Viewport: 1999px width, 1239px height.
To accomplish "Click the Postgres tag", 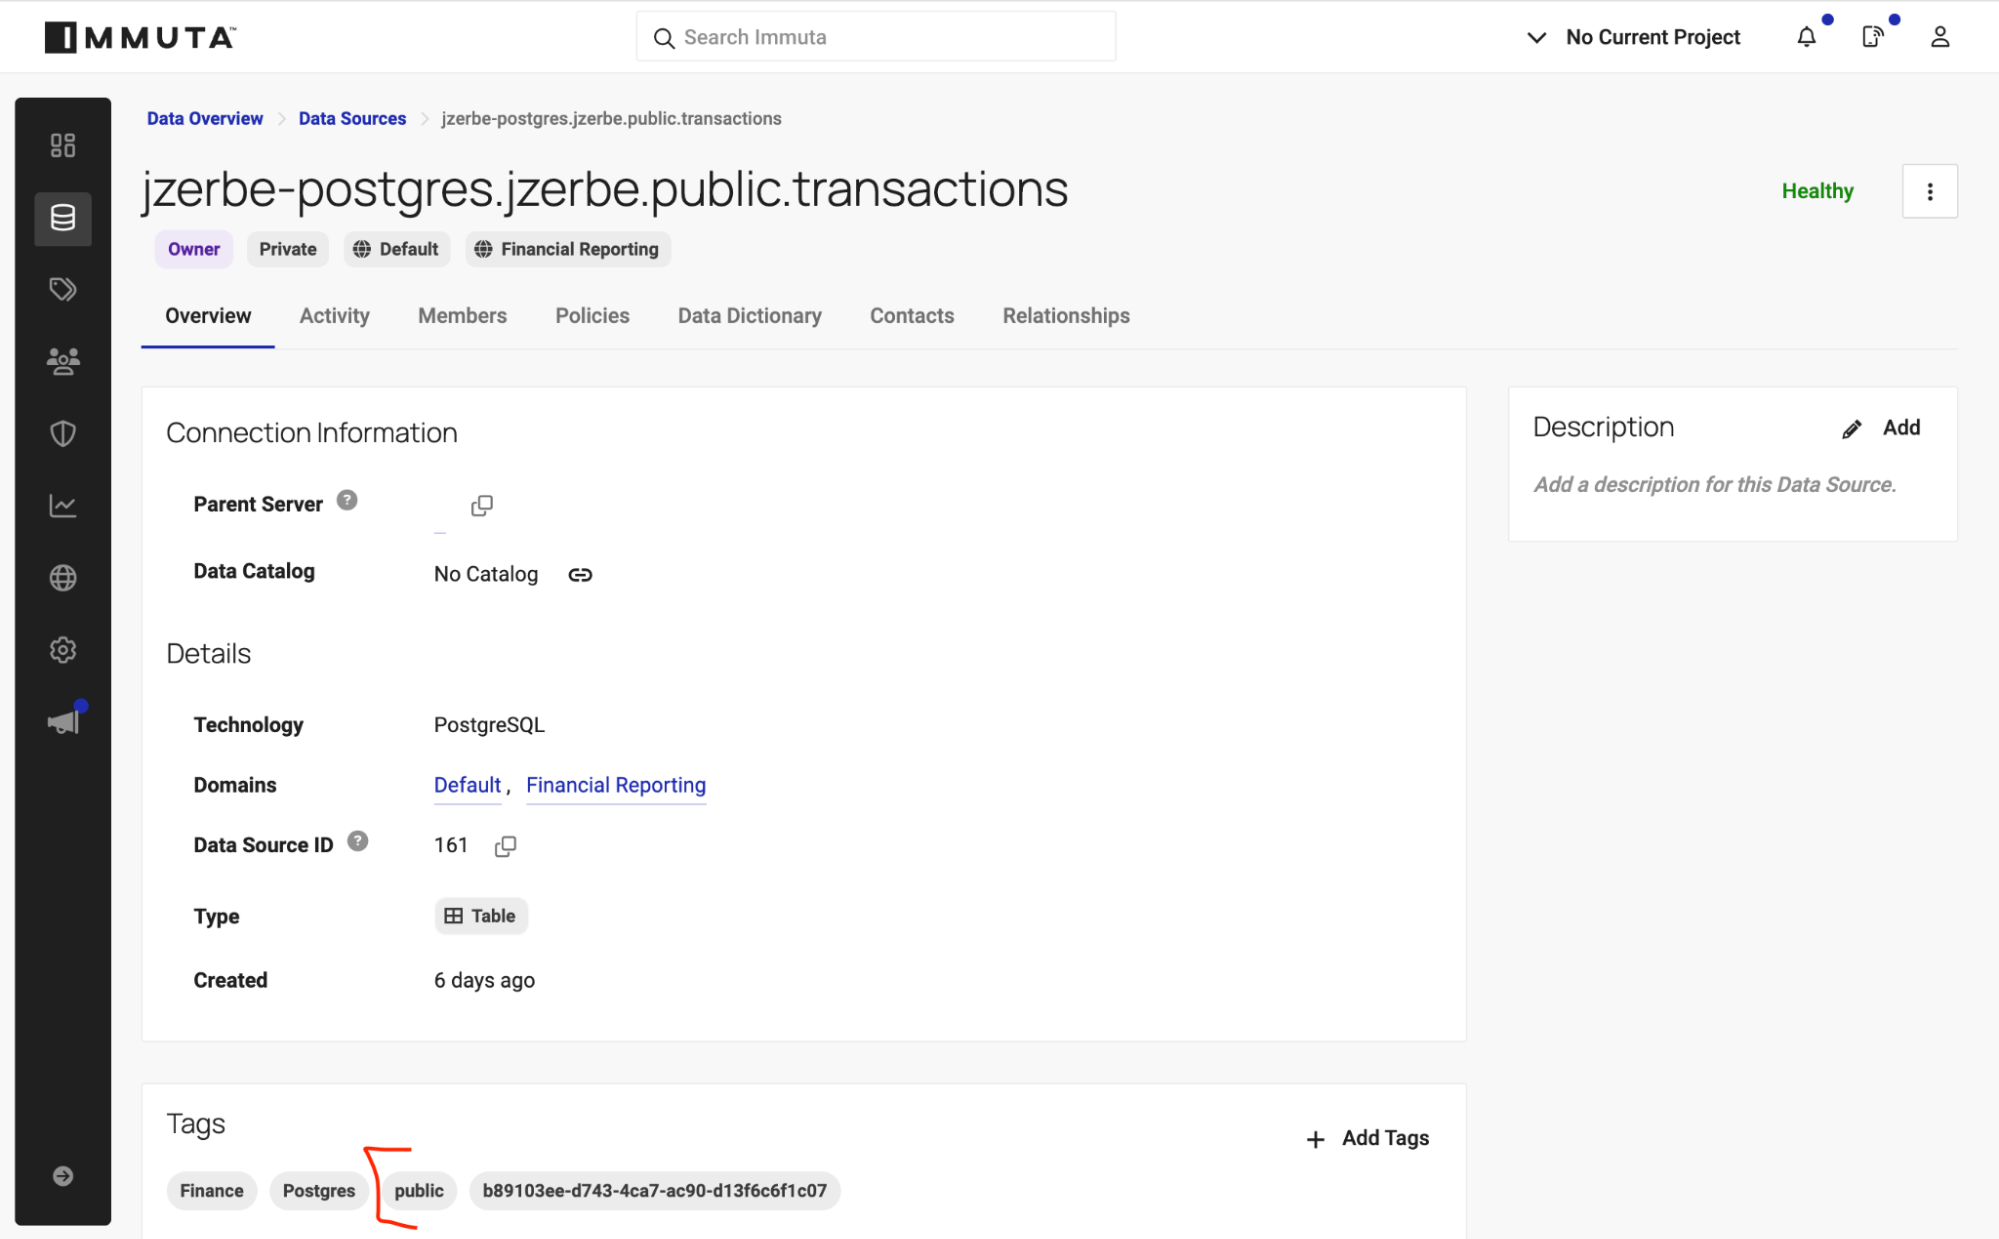I will pos(319,1191).
